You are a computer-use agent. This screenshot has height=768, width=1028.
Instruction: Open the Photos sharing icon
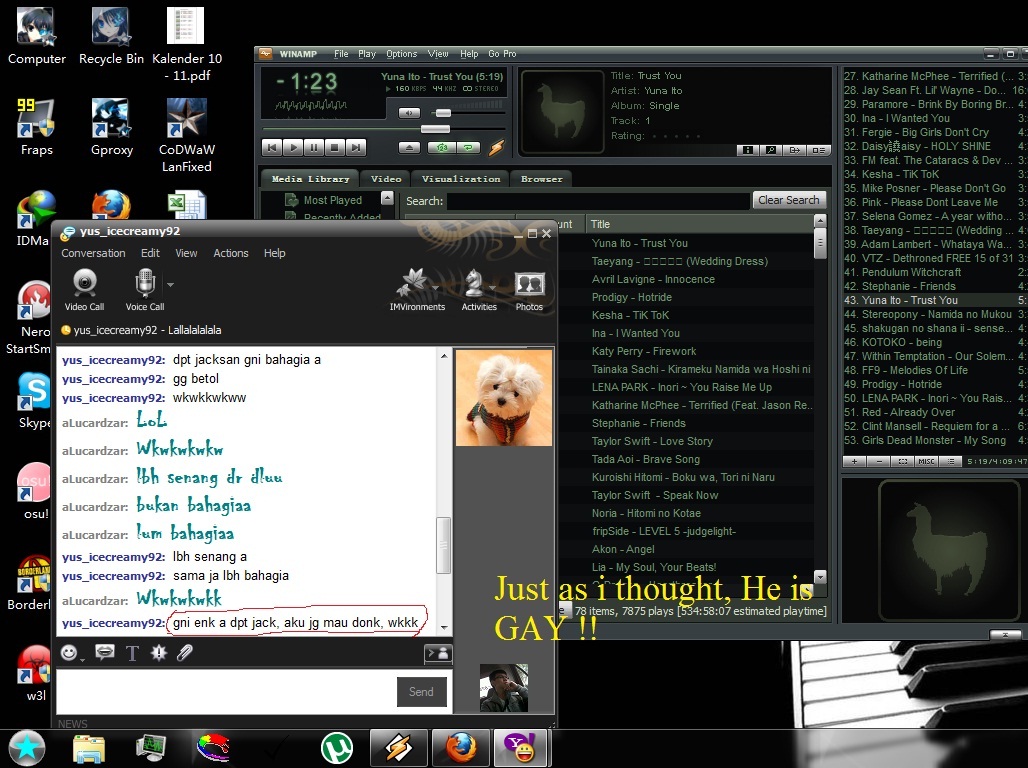(x=529, y=290)
